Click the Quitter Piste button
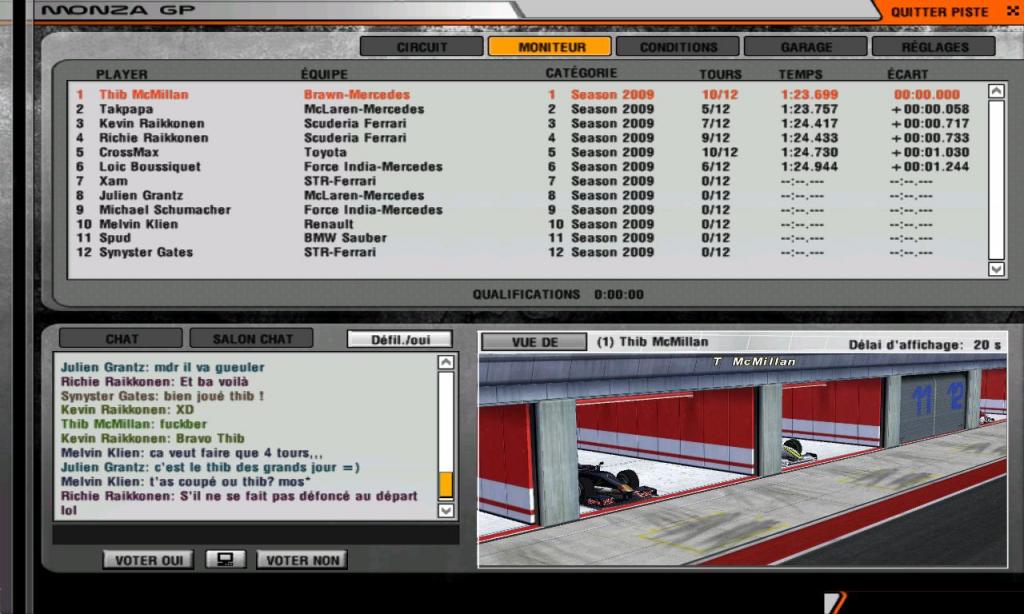This screenshot has height=614, width=1024. click(939, 12)
